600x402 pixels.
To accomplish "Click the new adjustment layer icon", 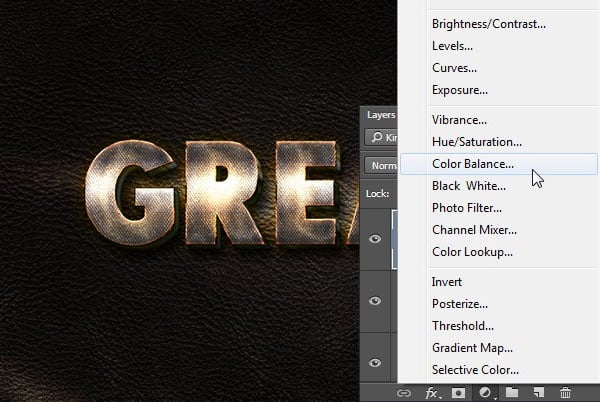I will pyautogui.click(x=486, y=393).
